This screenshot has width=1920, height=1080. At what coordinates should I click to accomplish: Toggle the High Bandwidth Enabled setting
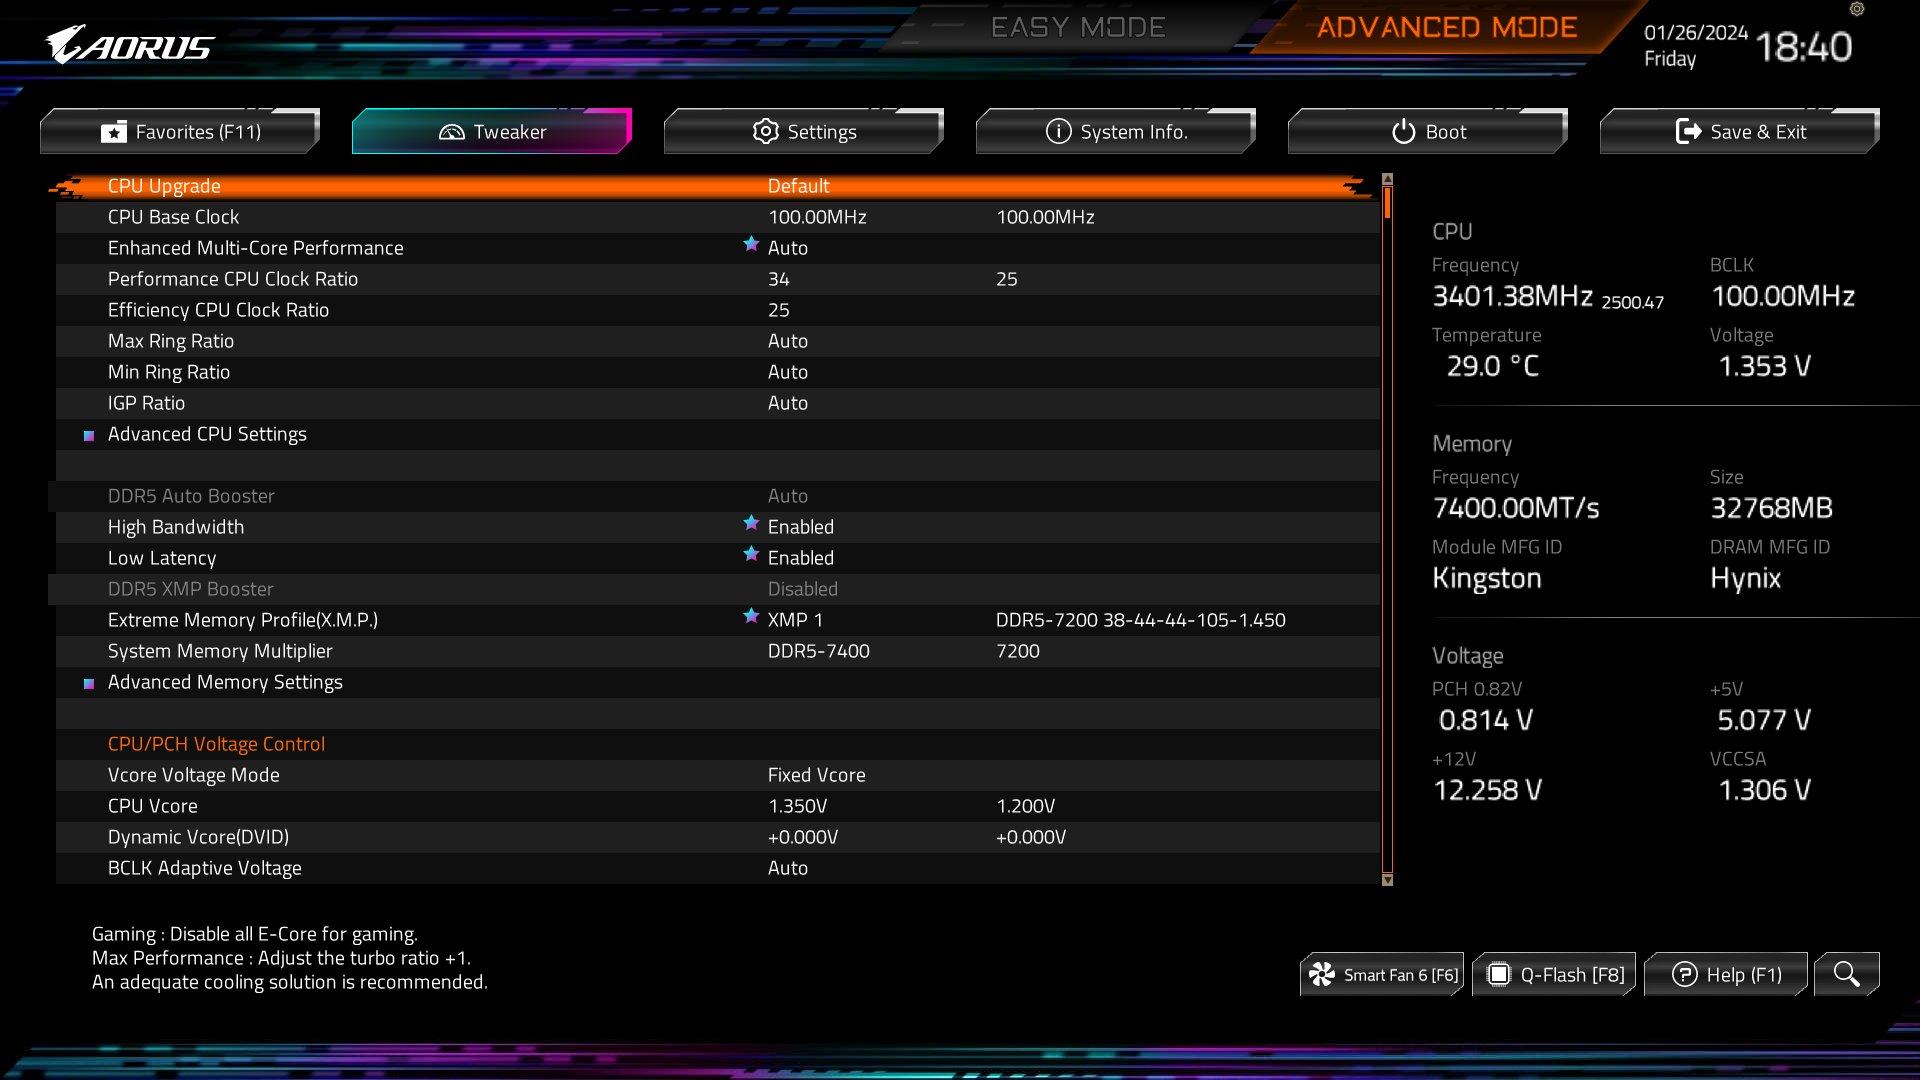(800, 527)
